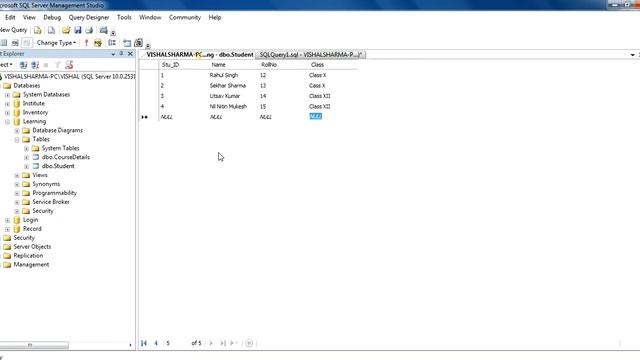Open the Query Designer menu
This screenshot has width=640, height=360.
click(x=89, y=18)
